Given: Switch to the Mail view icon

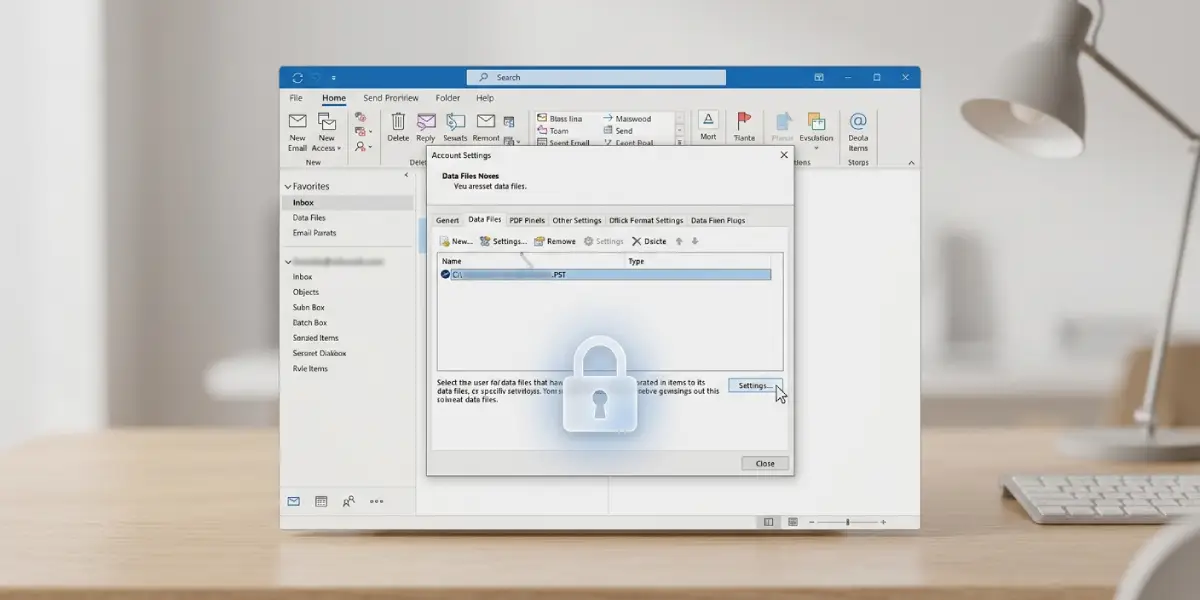Looking at the screenshot, I should tap(294, 501).
